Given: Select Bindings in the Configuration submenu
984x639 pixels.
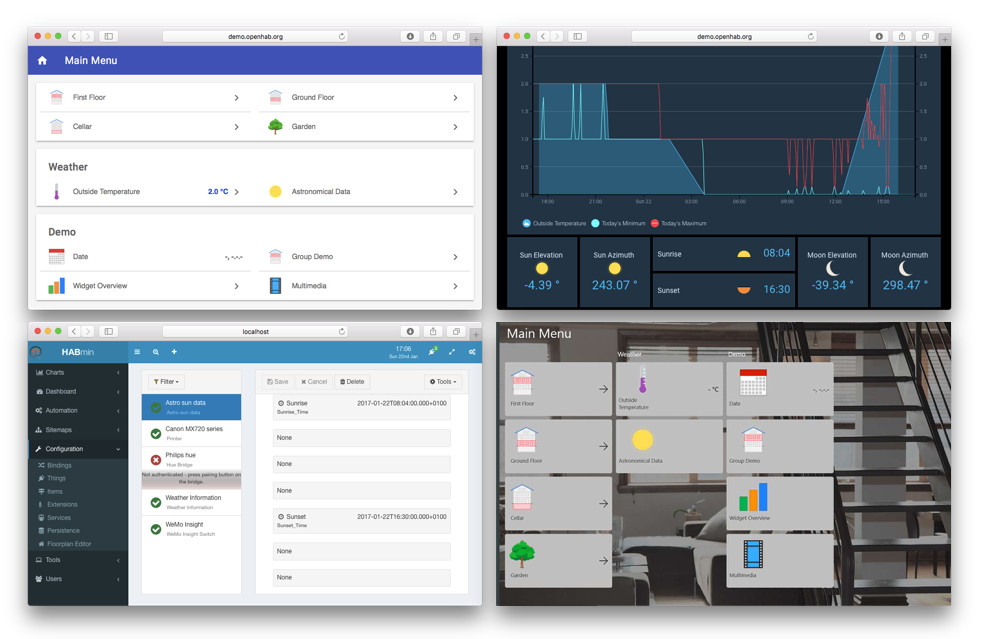Looking at the screenshot, I should (x=59, y=466).
